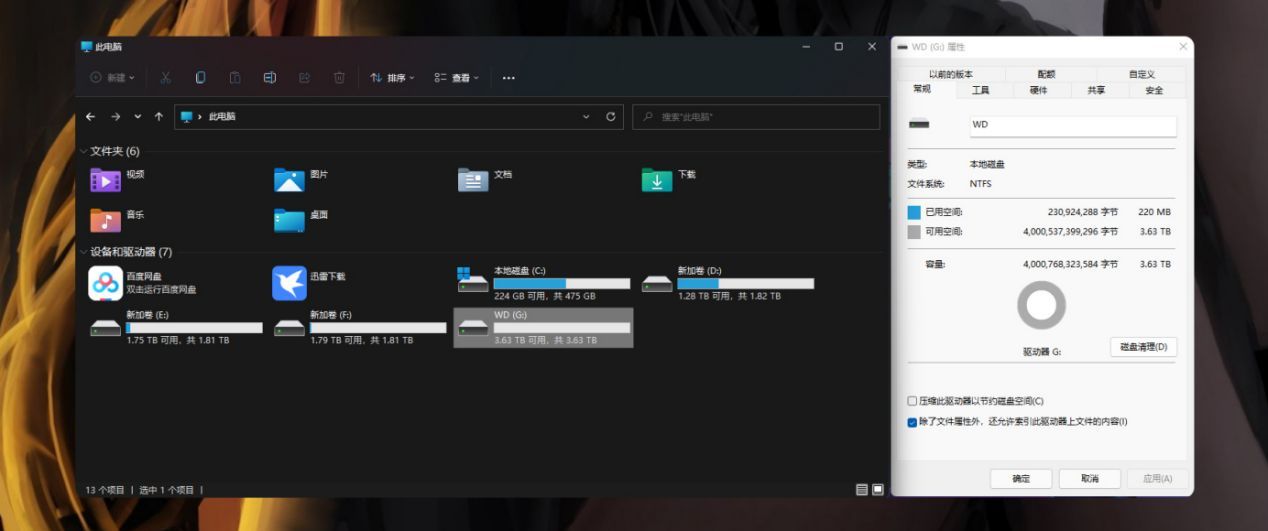The image size is (1268, 531).
Task: Click the D: drive usage bar
Action: coord(746,284)
